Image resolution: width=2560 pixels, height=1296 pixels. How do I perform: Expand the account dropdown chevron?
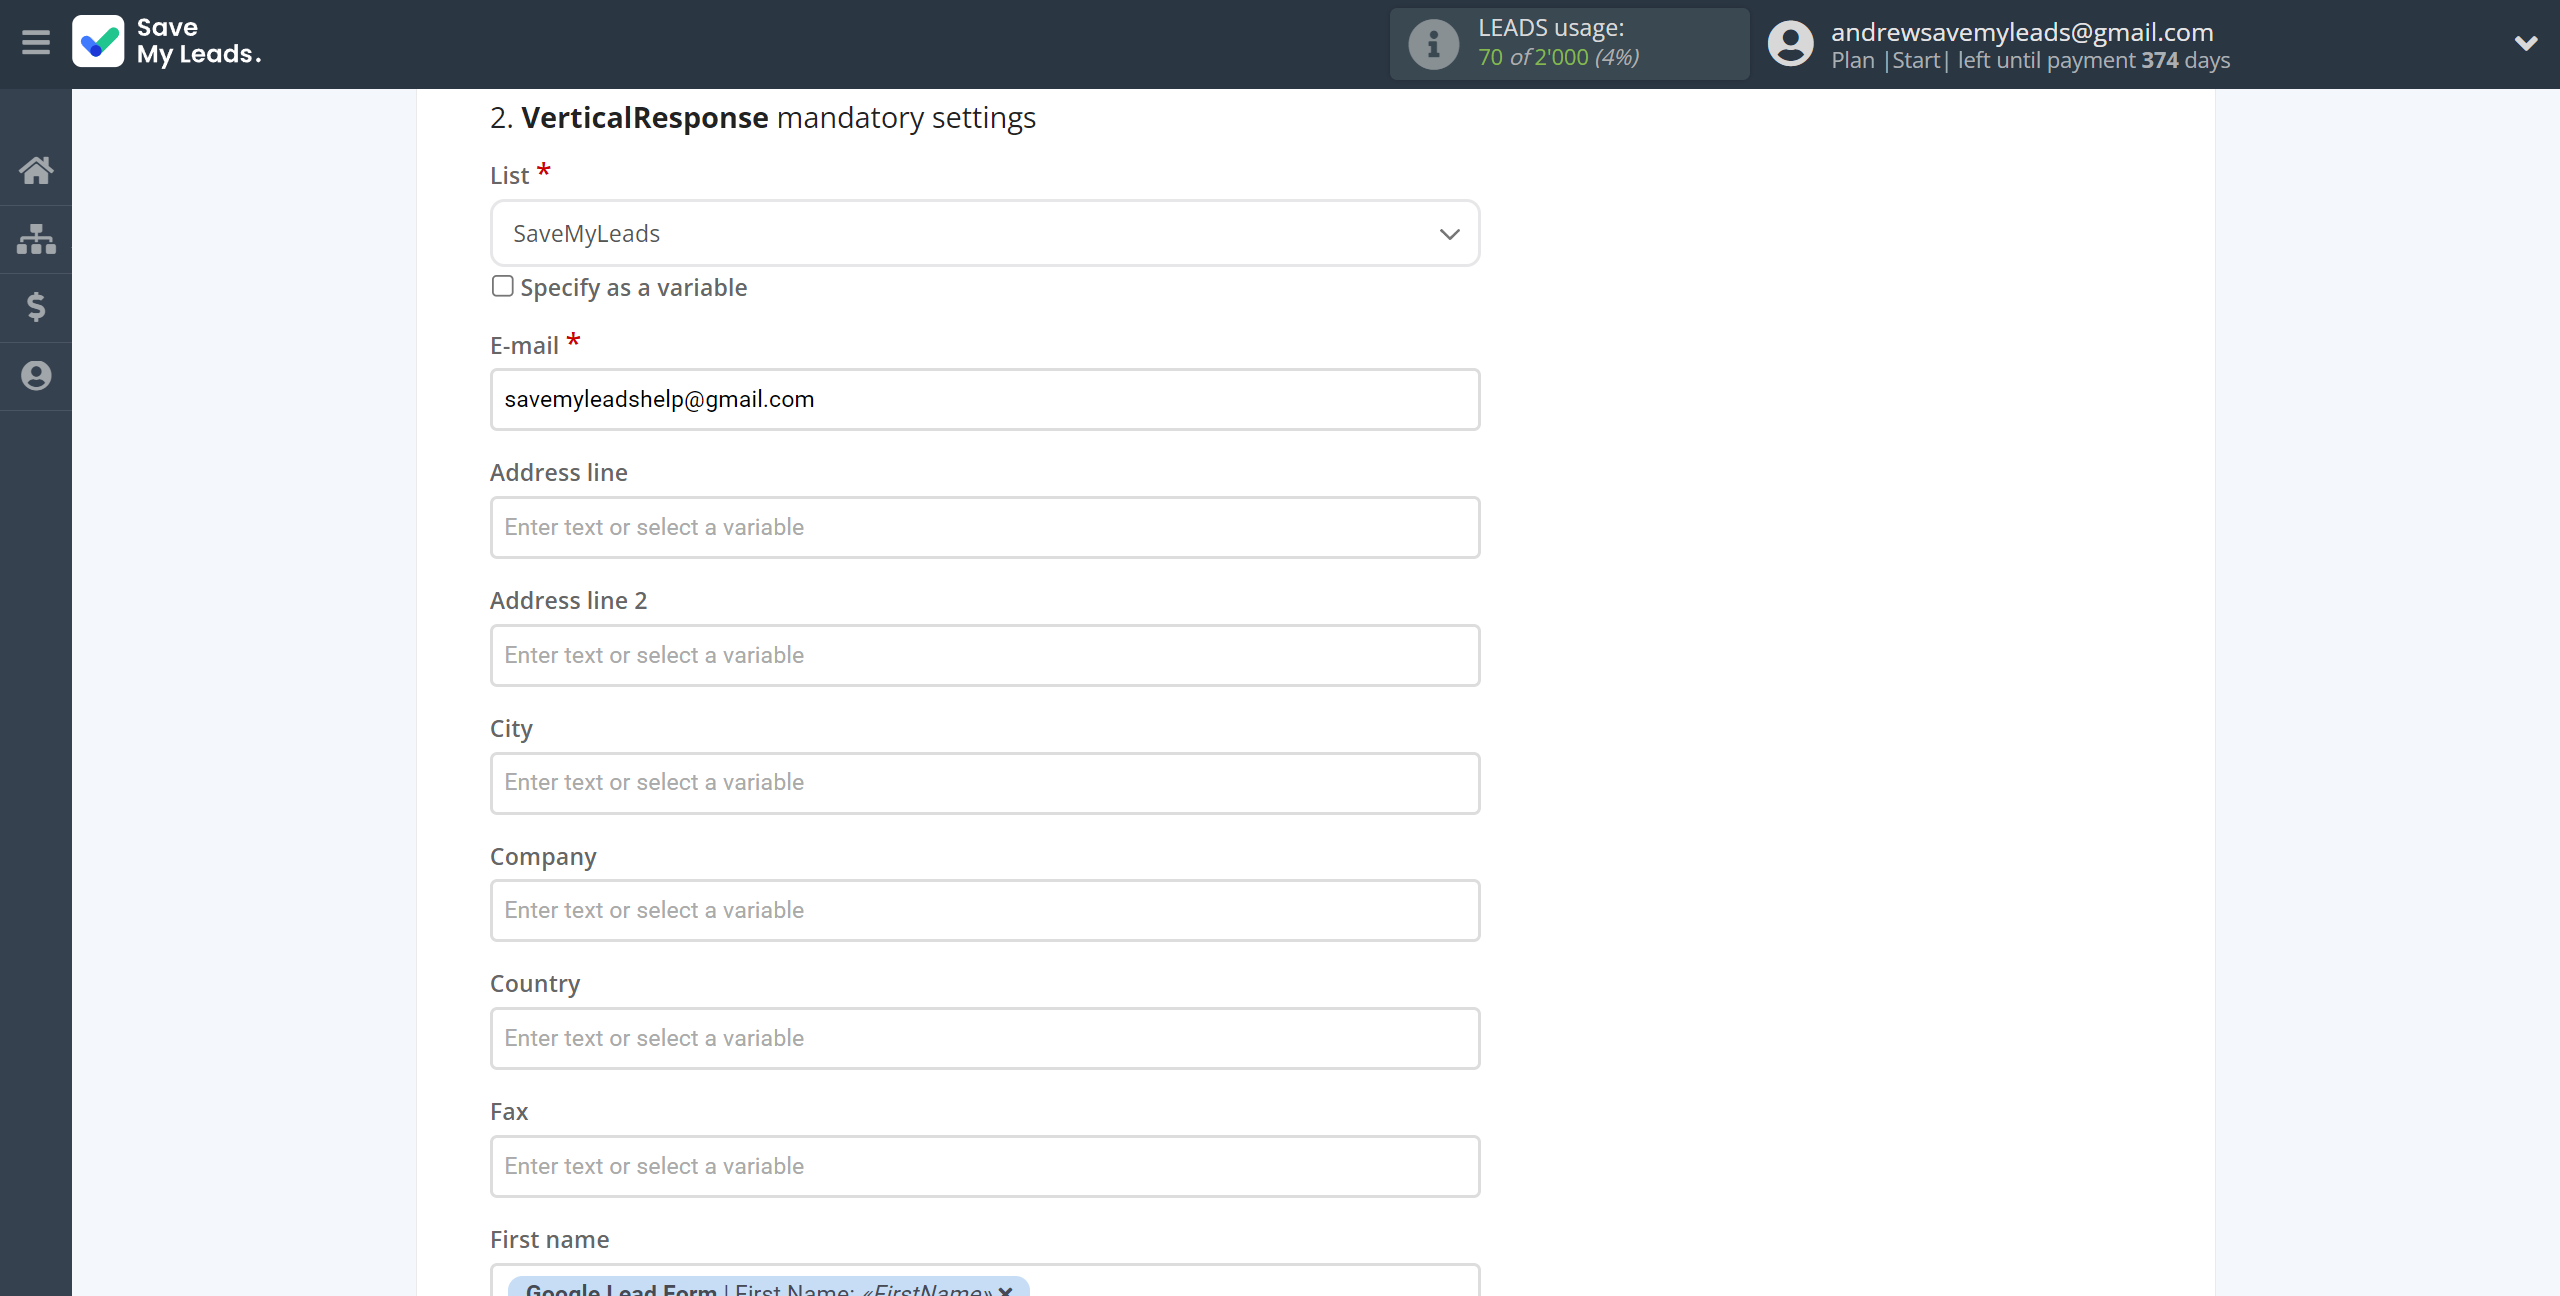click(2525, 43)
